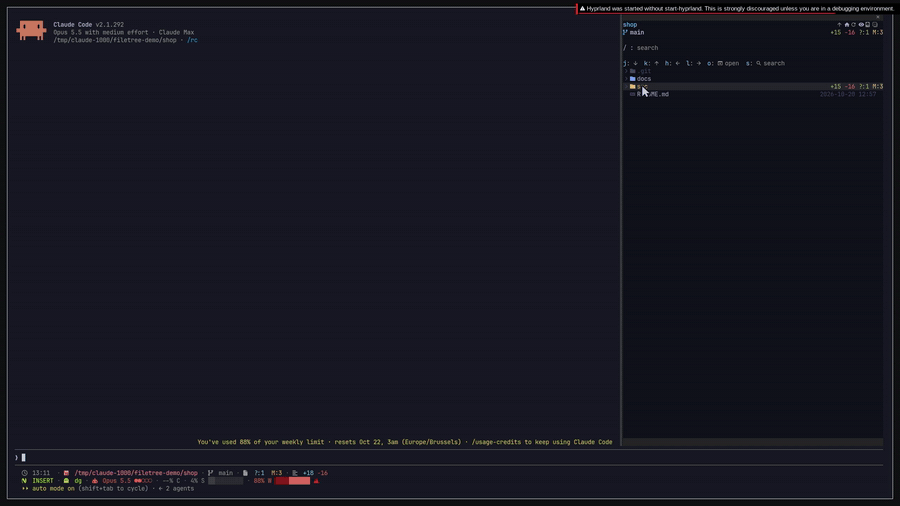Open the README.md file
The width and height of the screenshot is (900, 506).
[x=653, y=94]
